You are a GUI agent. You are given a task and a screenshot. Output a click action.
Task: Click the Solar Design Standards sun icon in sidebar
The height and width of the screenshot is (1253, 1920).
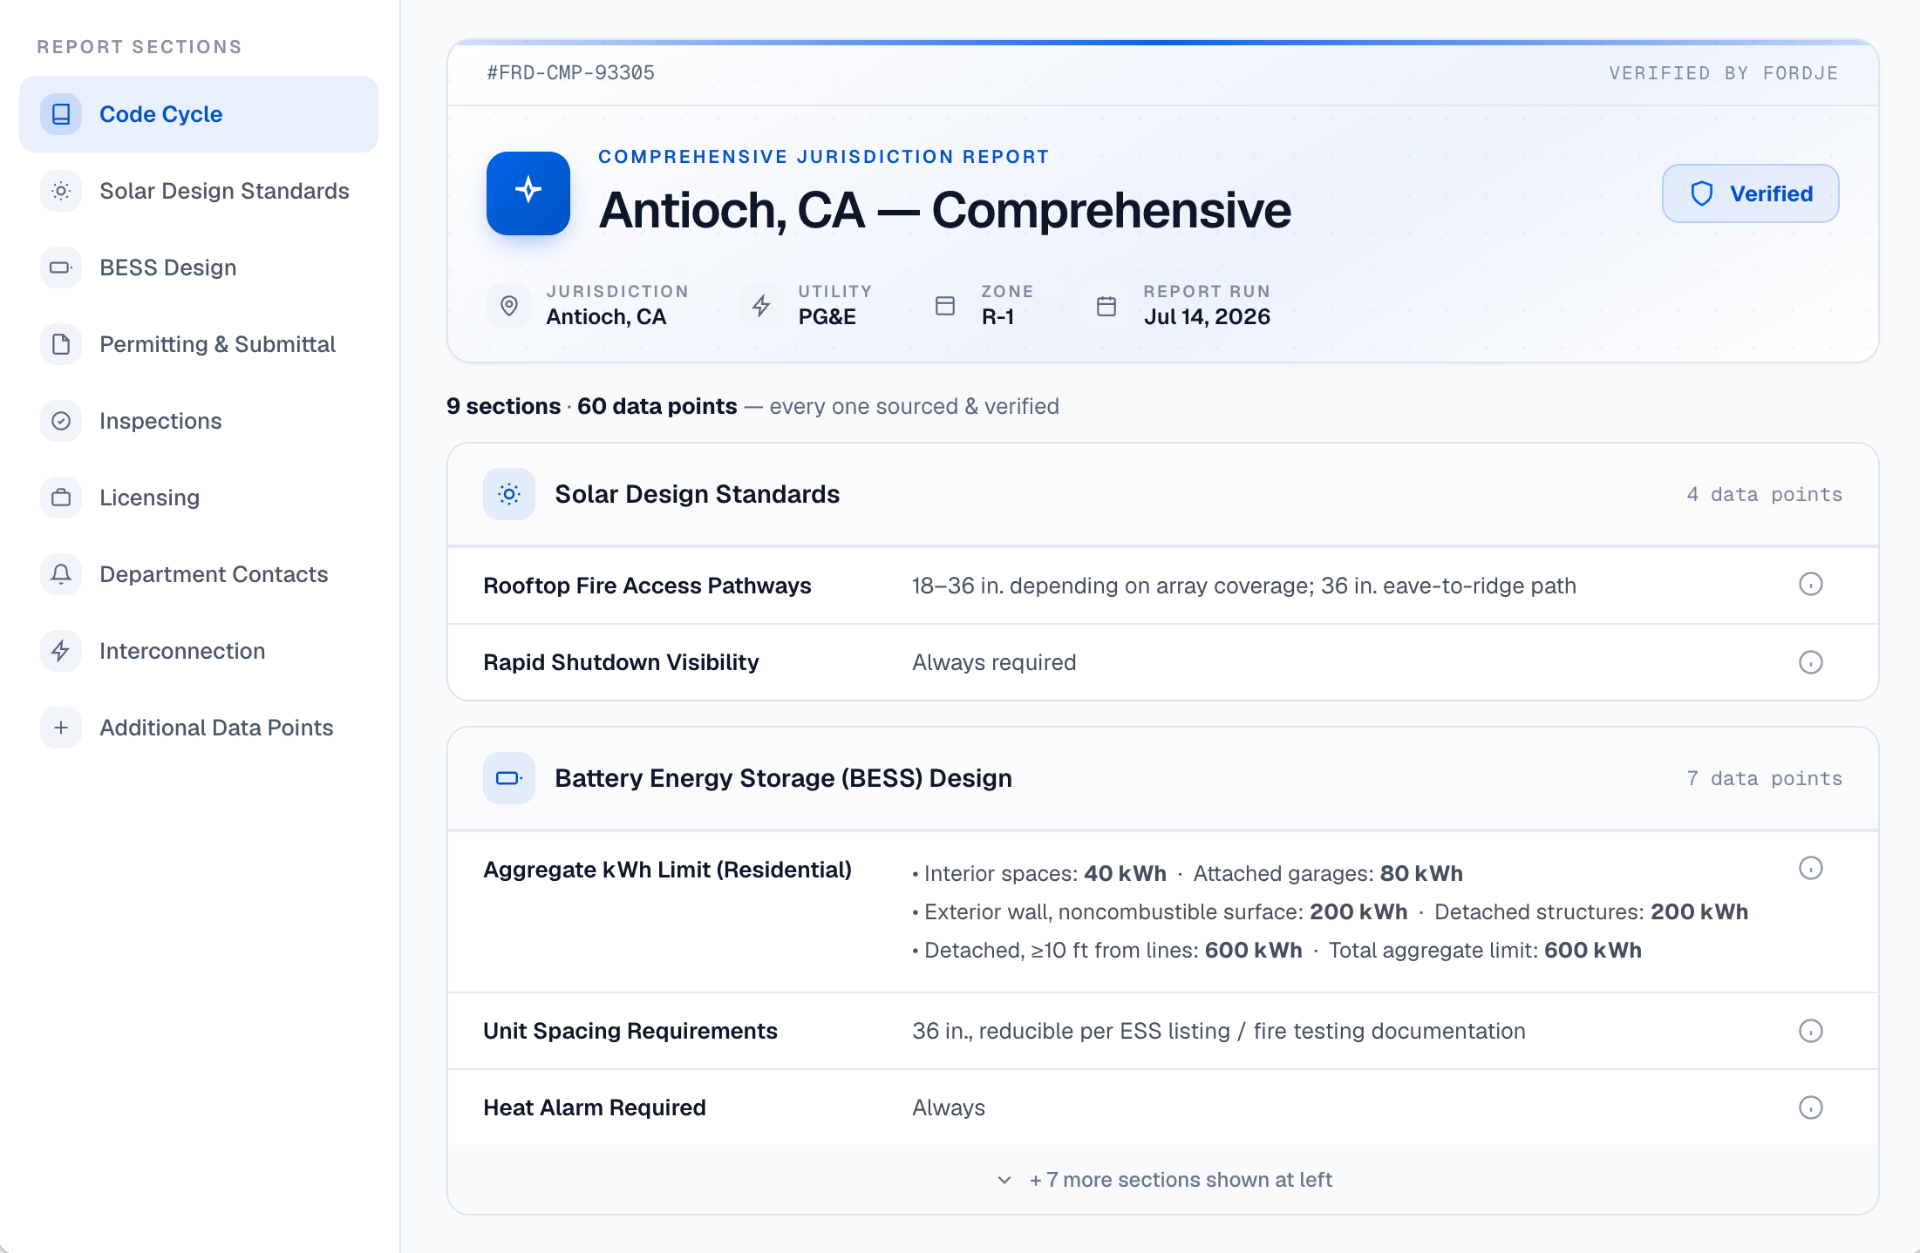(x=61, y=191)
